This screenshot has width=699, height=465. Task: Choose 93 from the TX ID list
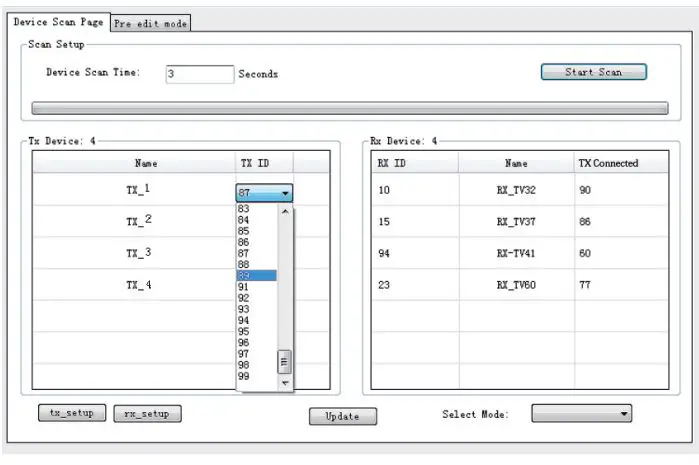(256, 309)
